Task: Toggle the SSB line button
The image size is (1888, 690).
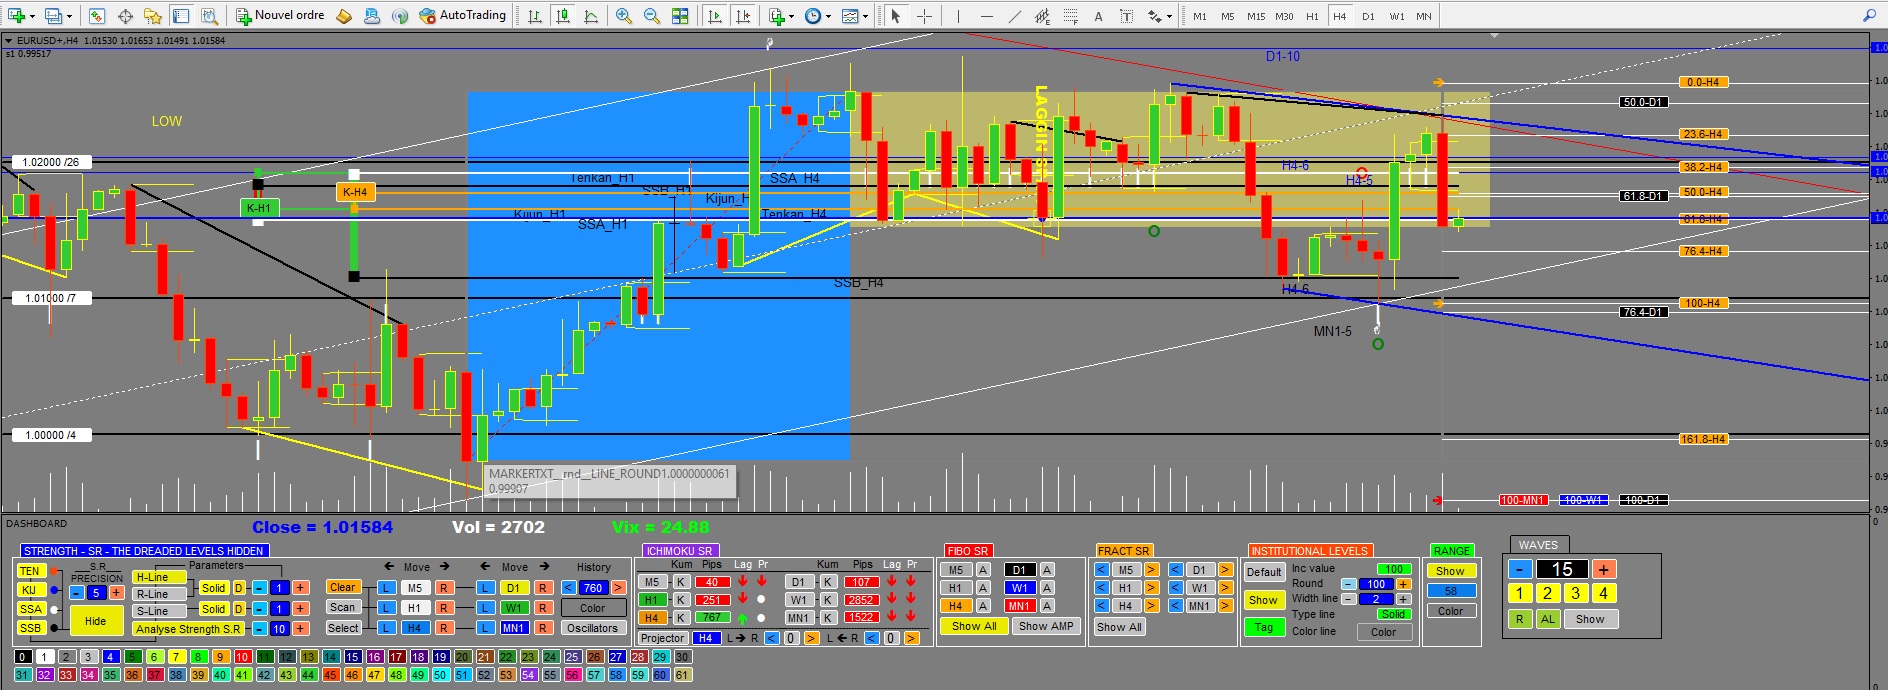Action: click(30, 628)
